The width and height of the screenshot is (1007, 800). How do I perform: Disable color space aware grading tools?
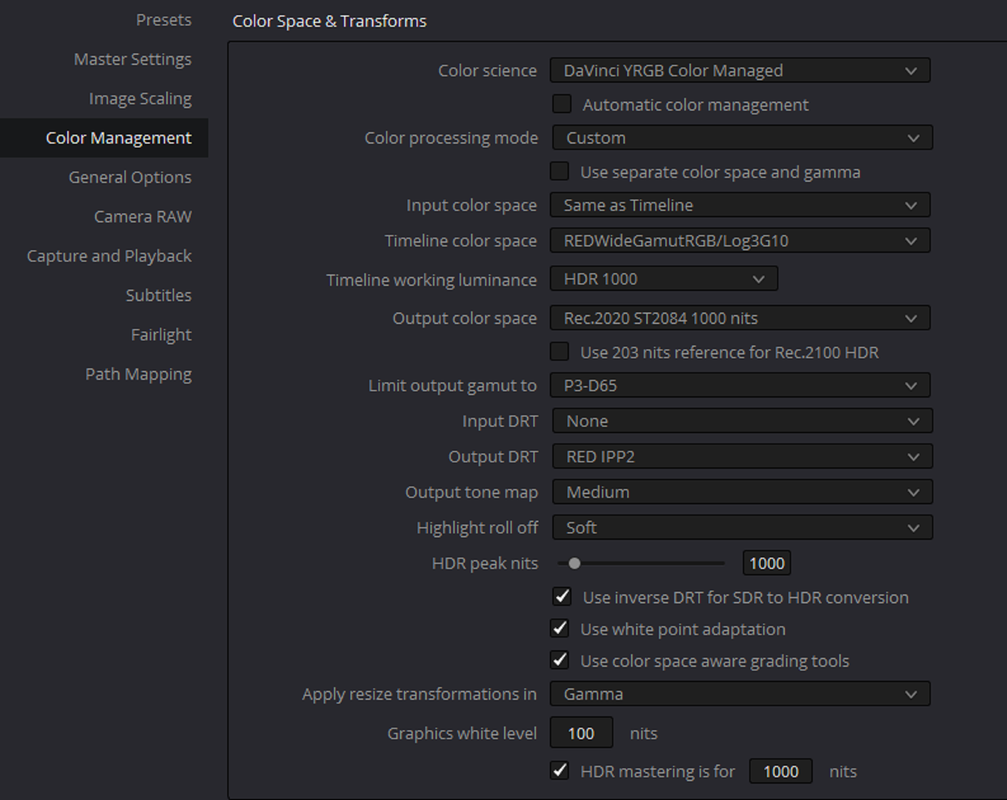(559, 660)
